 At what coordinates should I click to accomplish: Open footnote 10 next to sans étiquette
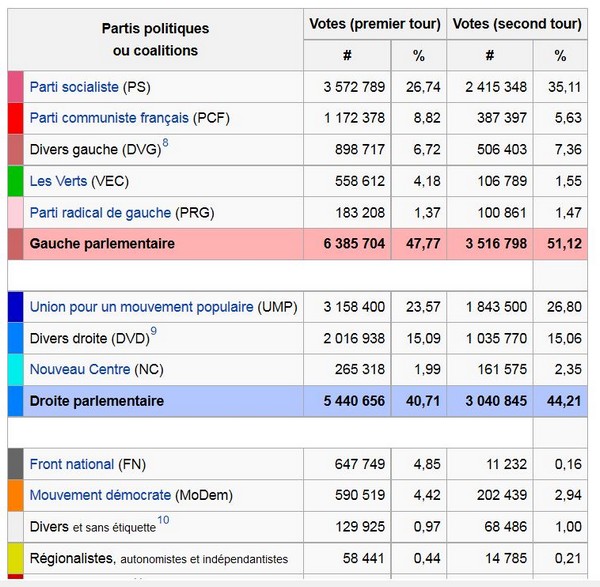[163, 521]
